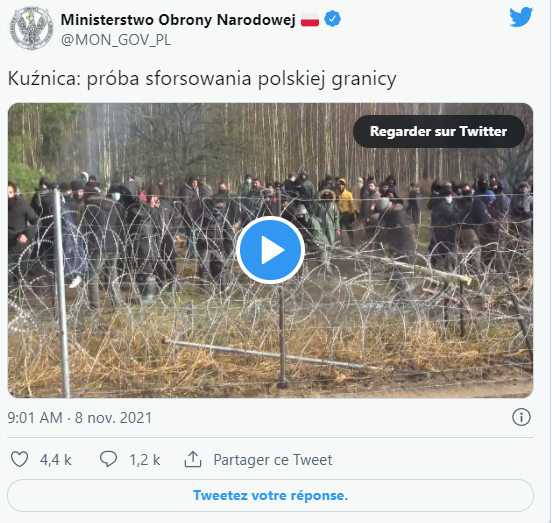Open the 9:01 AM · 8 nov. 2021 timestamp
Viewport: 552px width, 523px height.
coord(80,418)
